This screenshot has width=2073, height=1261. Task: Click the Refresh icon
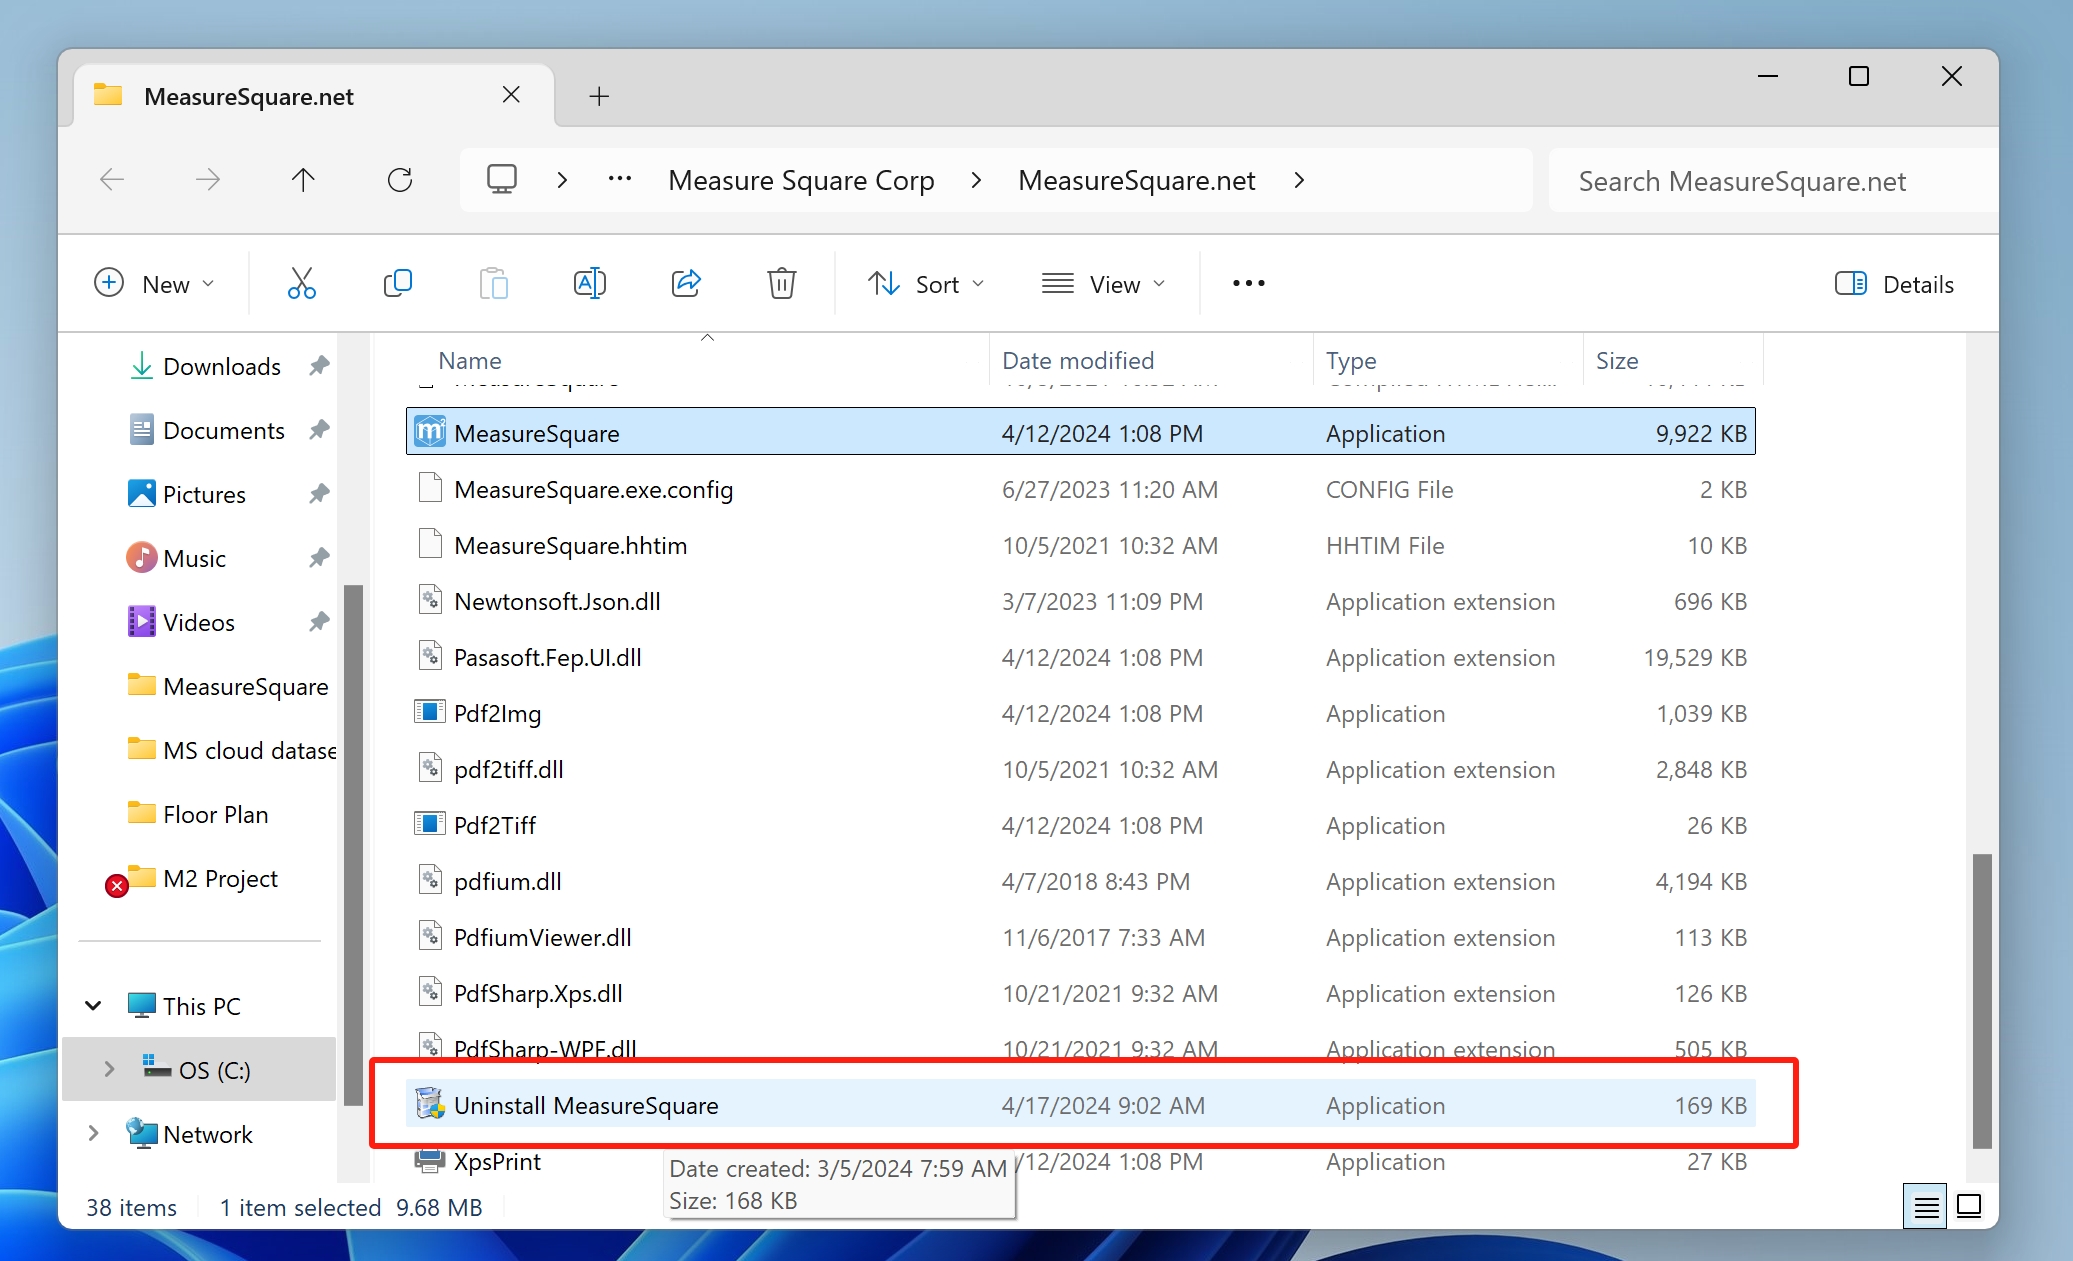point(400,180)
